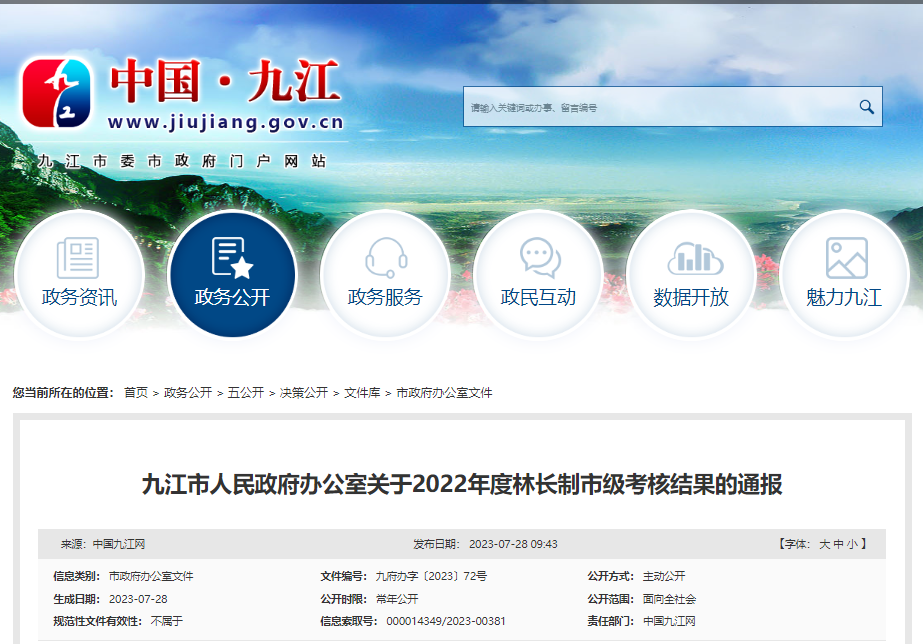
Task: Click 信息类别 value 市政府办公室文件
Action: (151, 576)
